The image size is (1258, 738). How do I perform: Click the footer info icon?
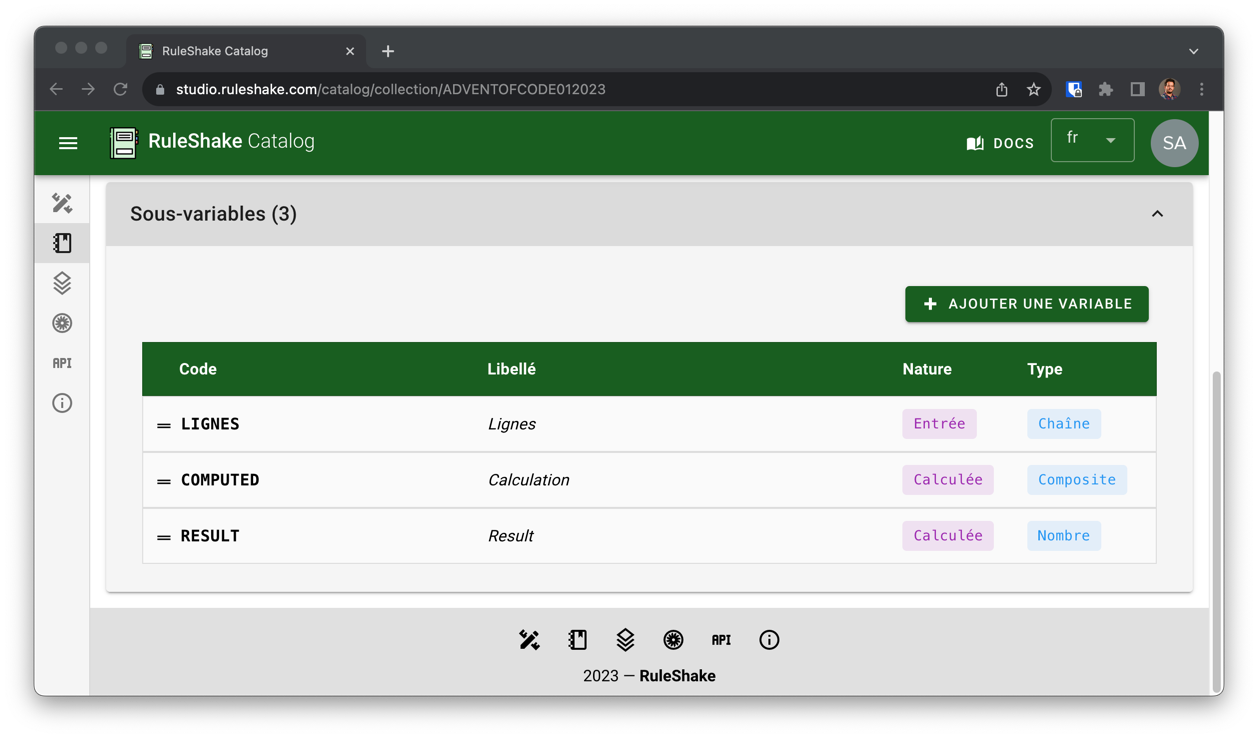(x=769, y=640)
